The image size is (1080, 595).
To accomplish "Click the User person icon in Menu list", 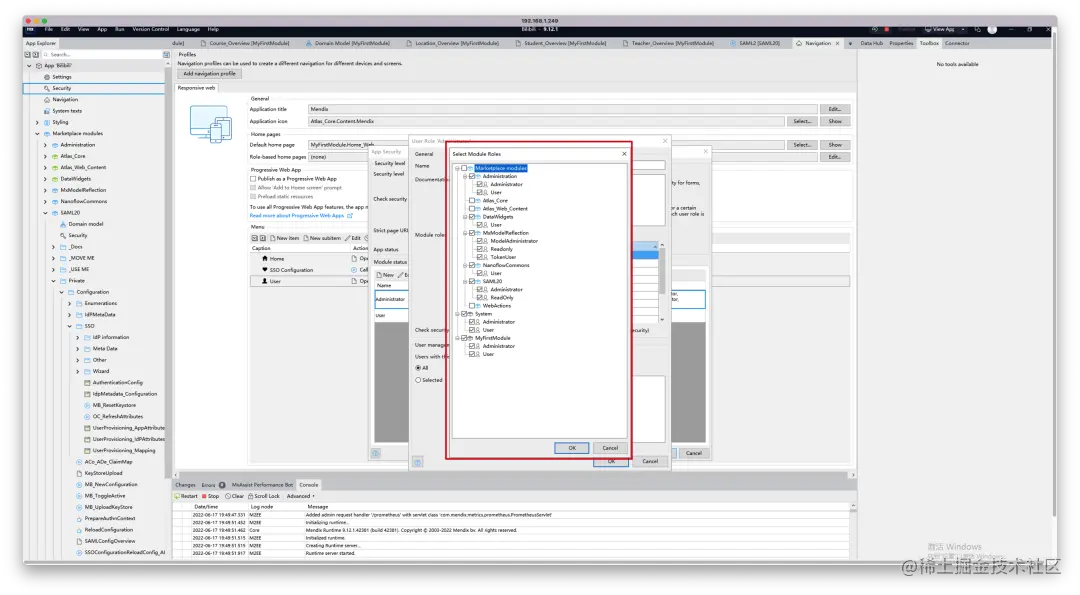I will pyautogui.click(x=264, y=281).
